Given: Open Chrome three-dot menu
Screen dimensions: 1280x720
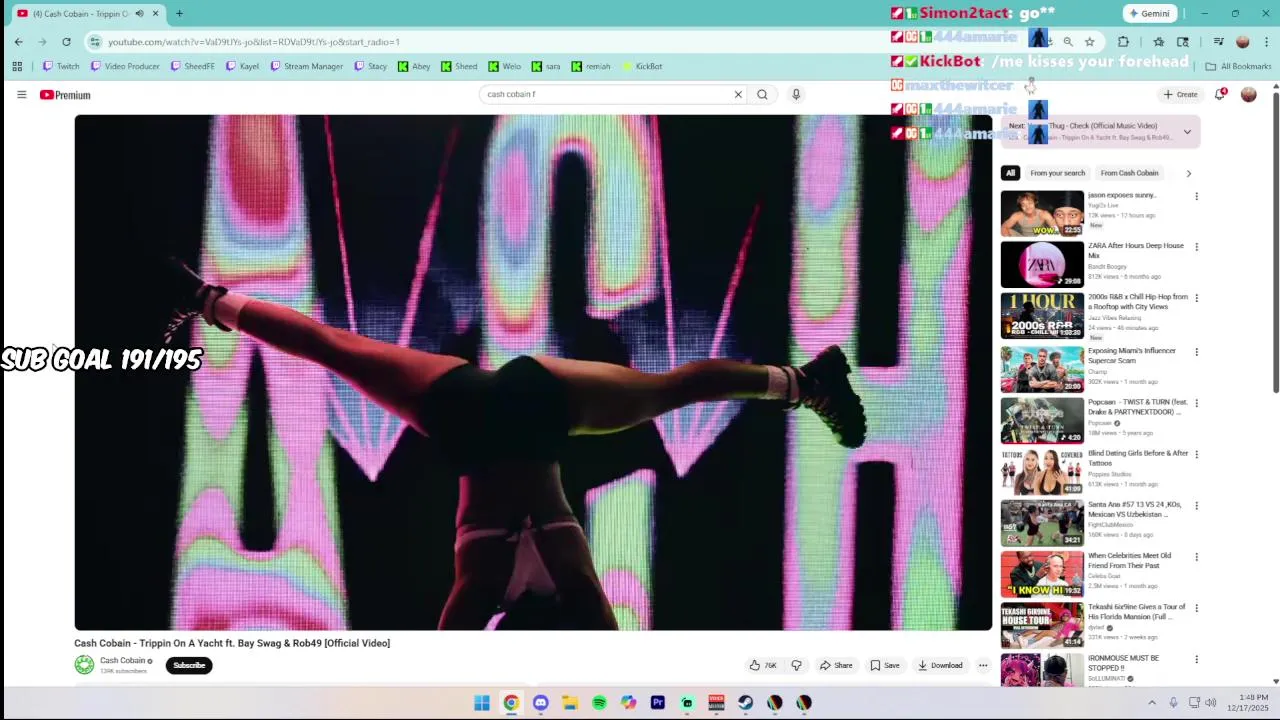Looking at the screenshot, I should coord(1267,41).
